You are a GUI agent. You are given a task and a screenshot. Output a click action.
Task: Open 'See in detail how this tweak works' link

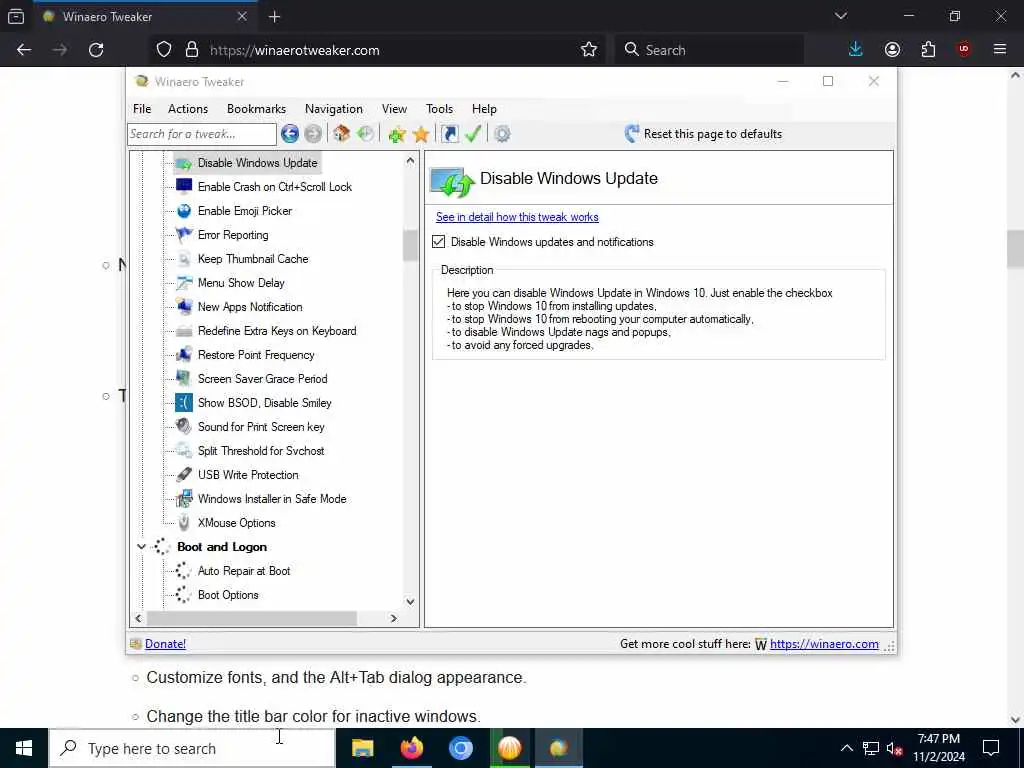click(517, 217)
